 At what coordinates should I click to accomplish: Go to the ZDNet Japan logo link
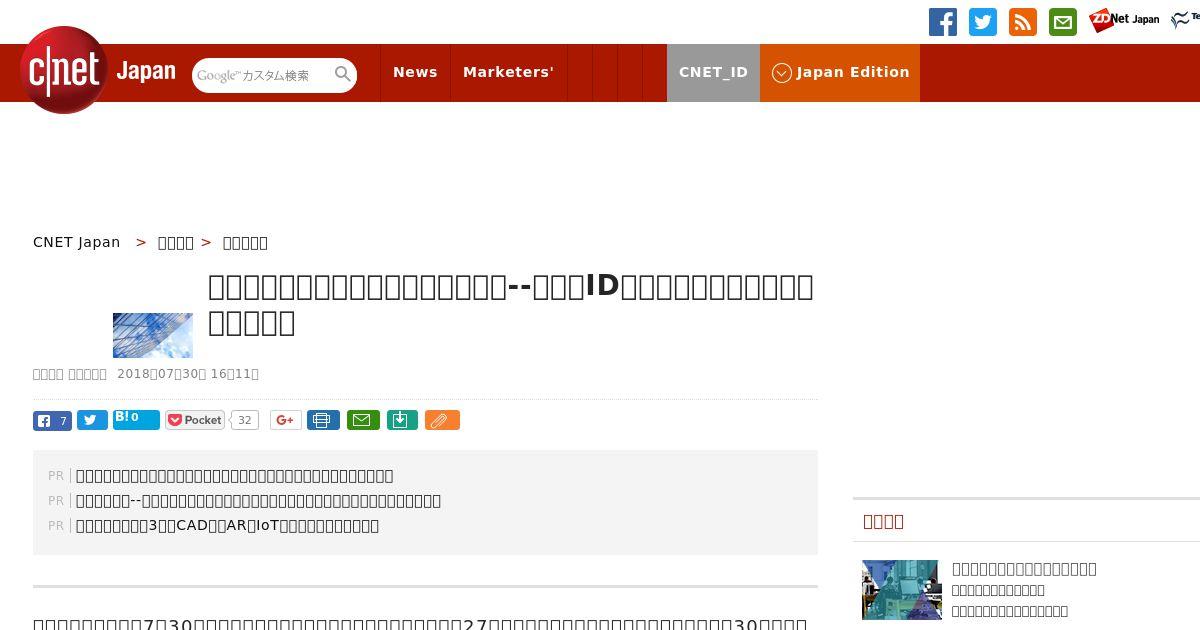tap(1124, 20)
